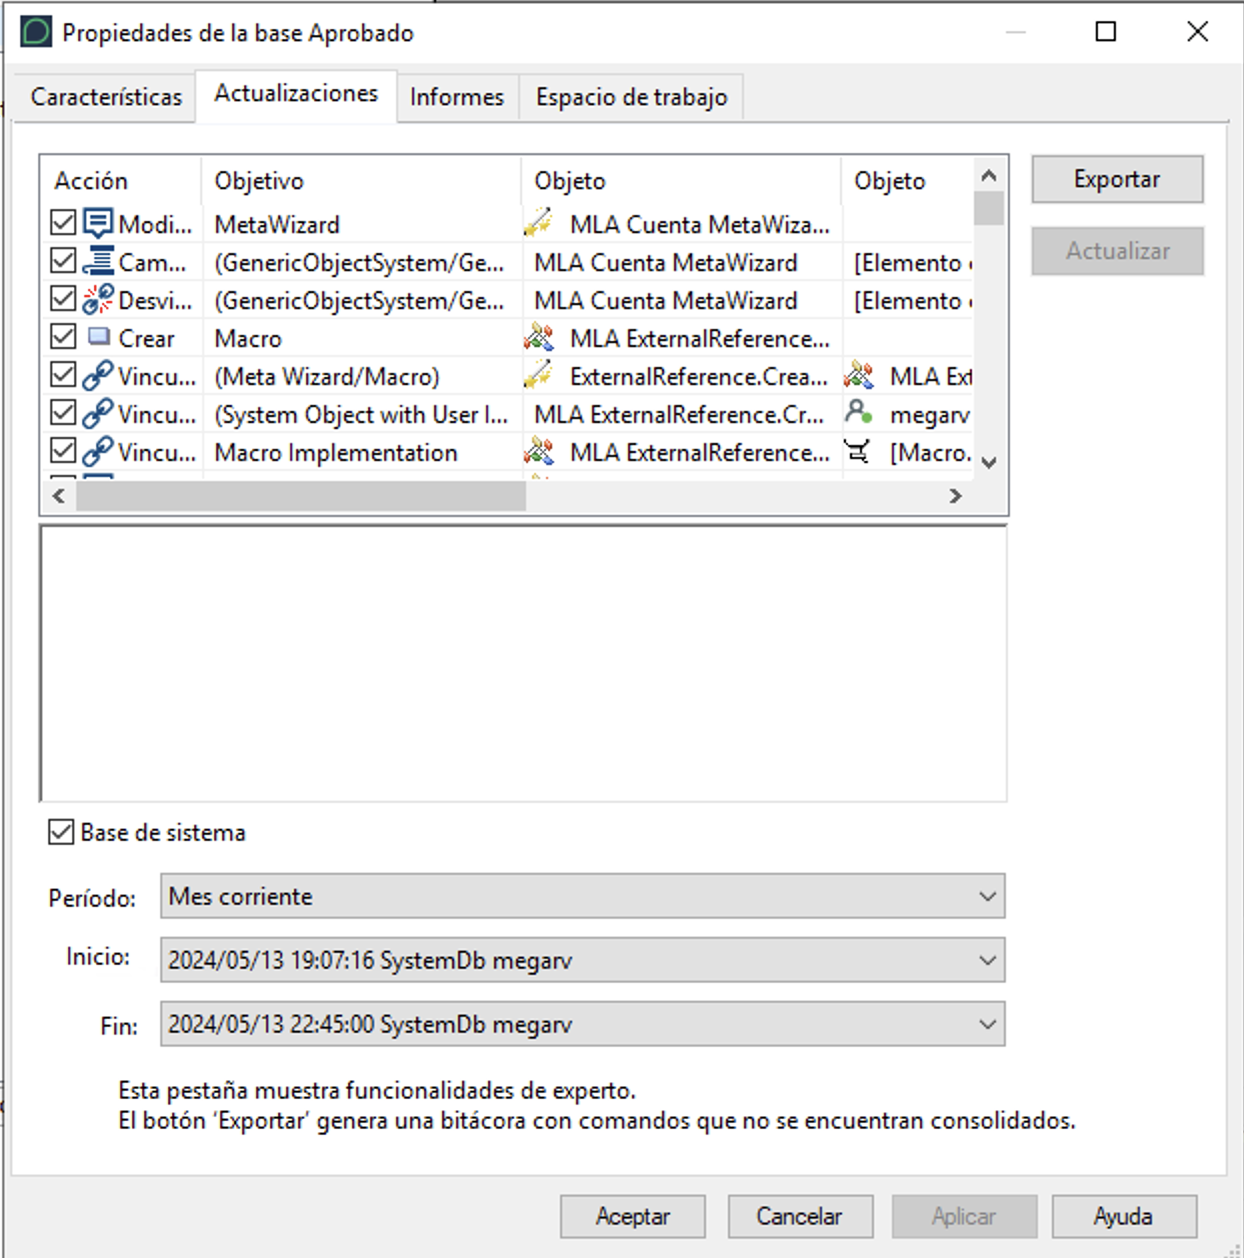Click the horizontal scrollbar thumb of the list

pos(301,496)
